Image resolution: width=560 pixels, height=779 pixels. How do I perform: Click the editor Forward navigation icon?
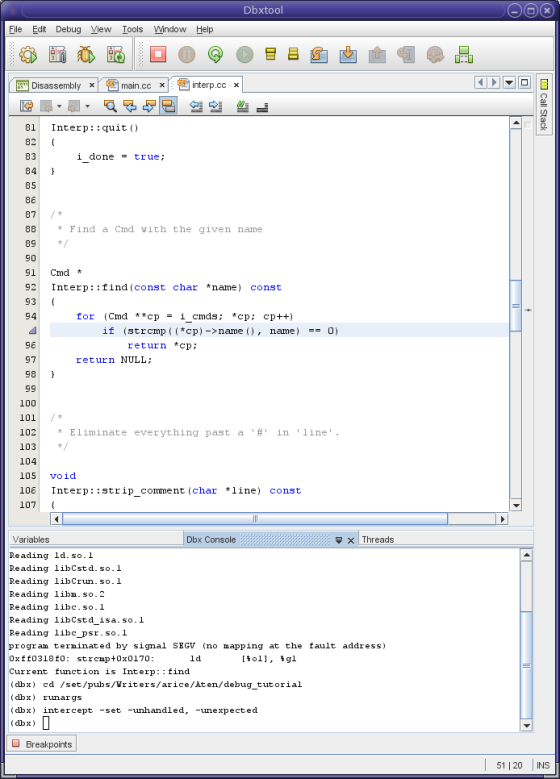tap(75, 106)
